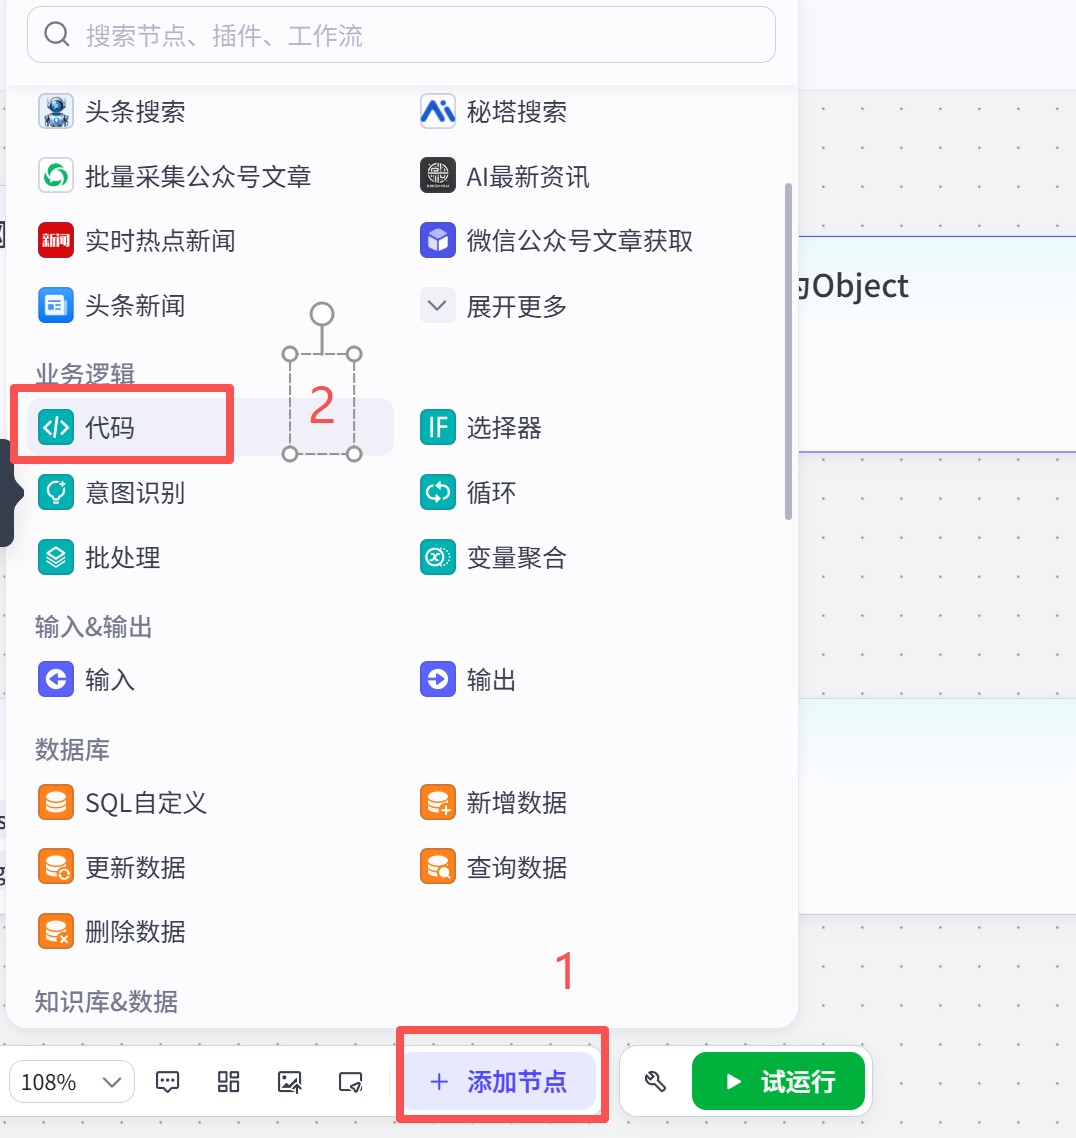Open the 108% zoom level dropdown
1076x1138 pixels.
pyautogui.click(x=72, y=1082)
